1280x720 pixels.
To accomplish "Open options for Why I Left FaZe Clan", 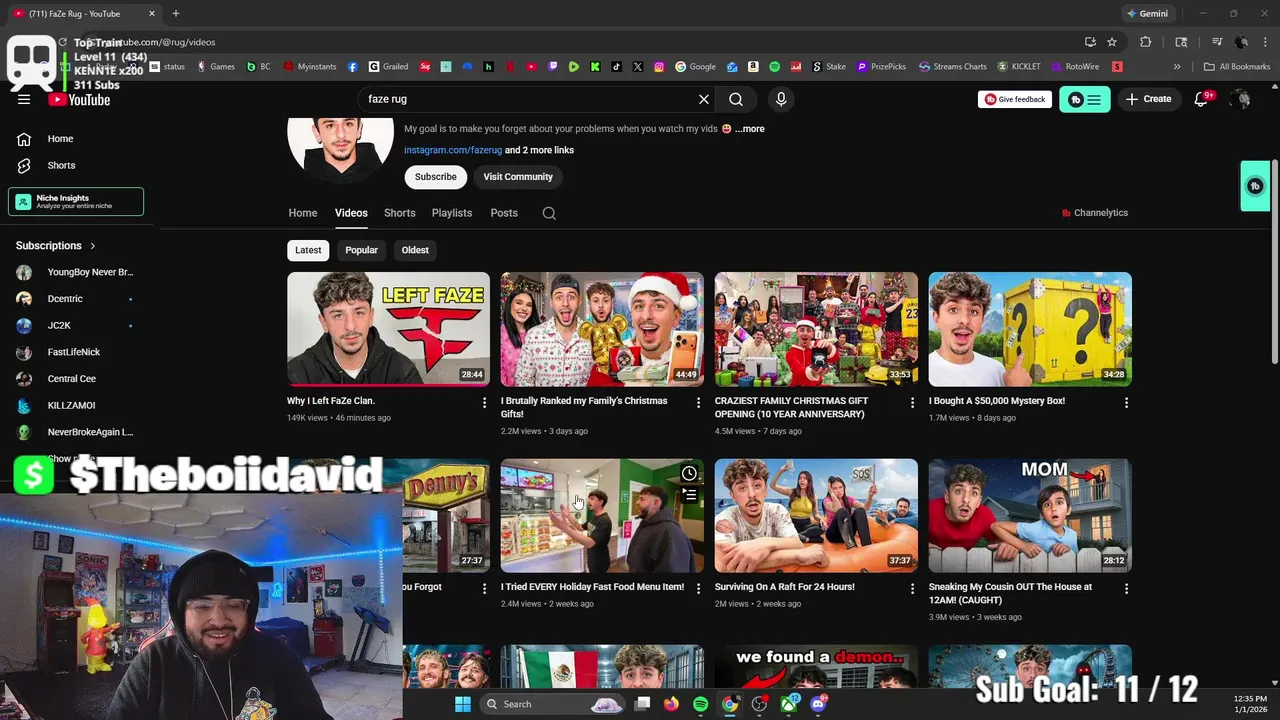I will pos(484,402).
